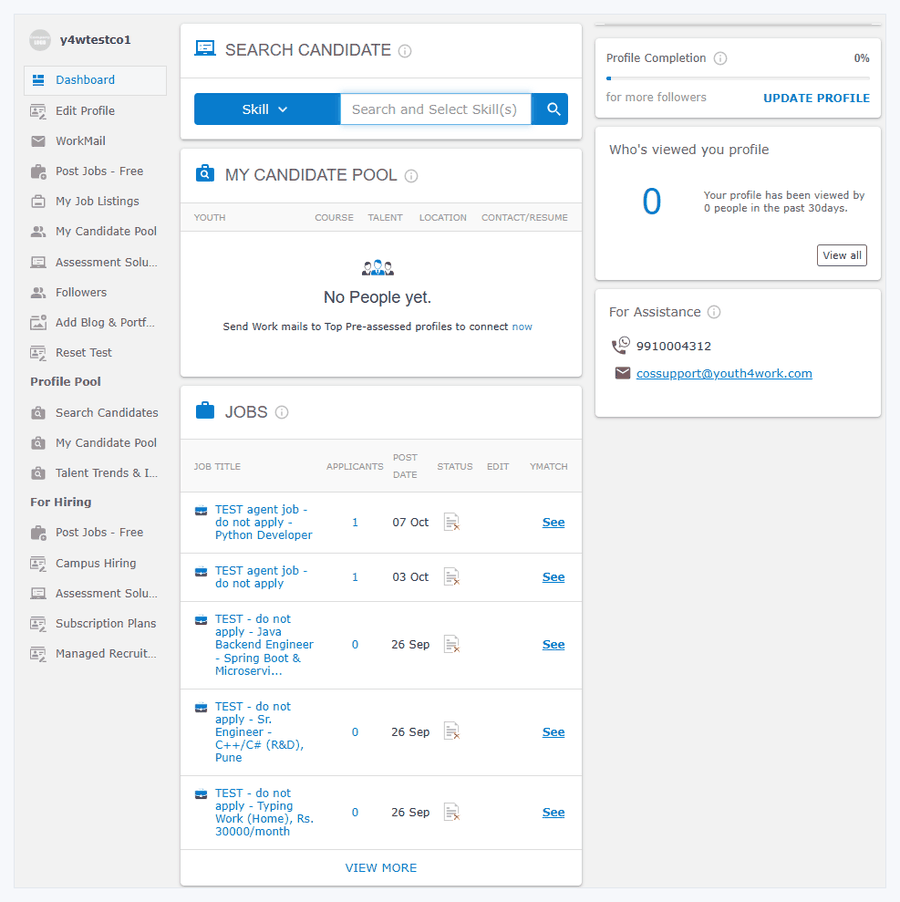
Task: Click the y4wtestco1 company logo avatar
Action: tap(40, 40)
